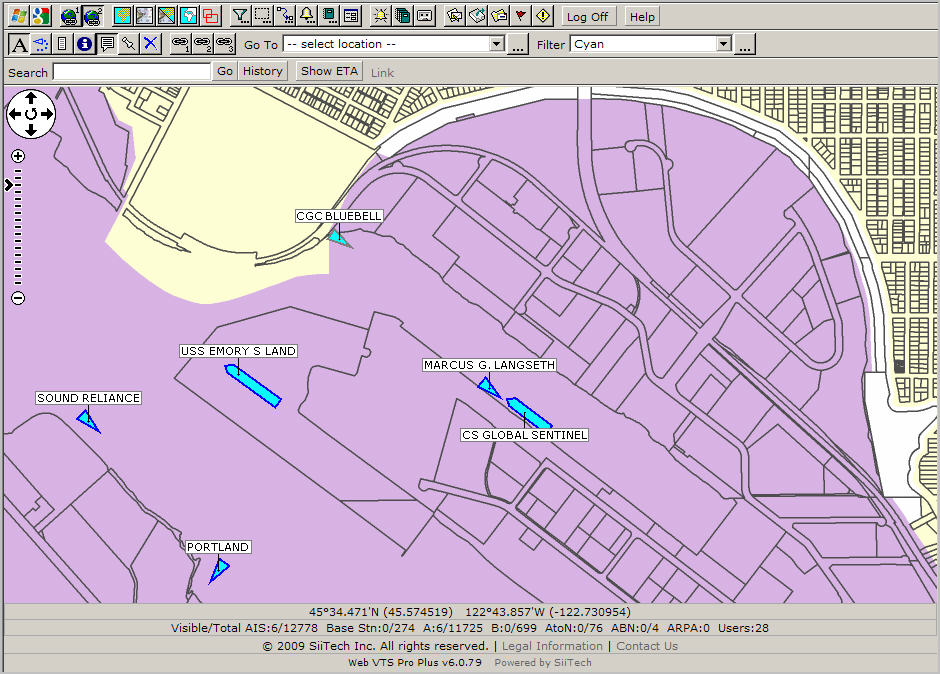The height and width of the screenshot is (674, 940).
Task: Click the zoom level slider position marker
Action: pyautogui.click(x=9, y=185)
